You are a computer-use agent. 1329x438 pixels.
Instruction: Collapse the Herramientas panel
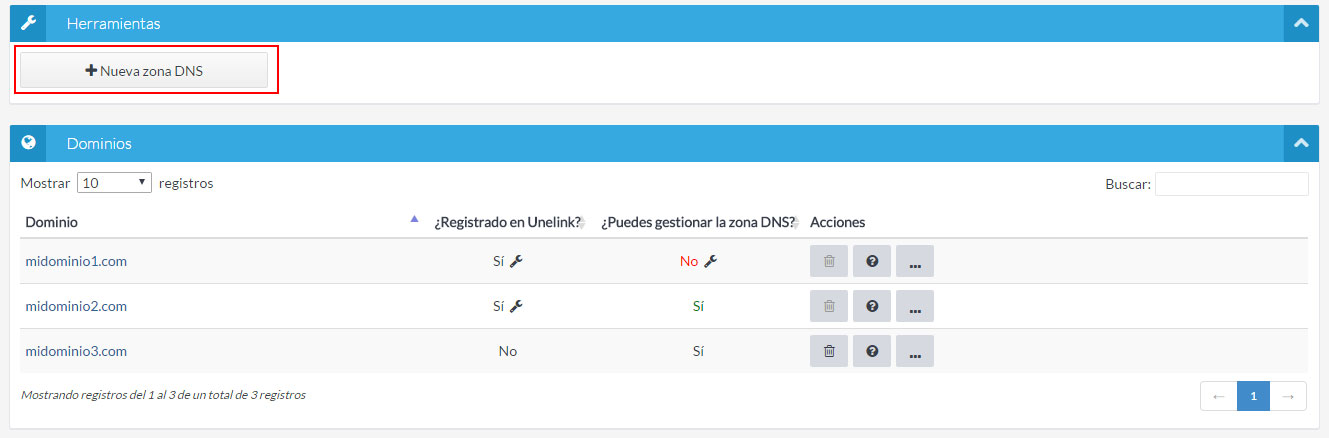(1301, 23)
